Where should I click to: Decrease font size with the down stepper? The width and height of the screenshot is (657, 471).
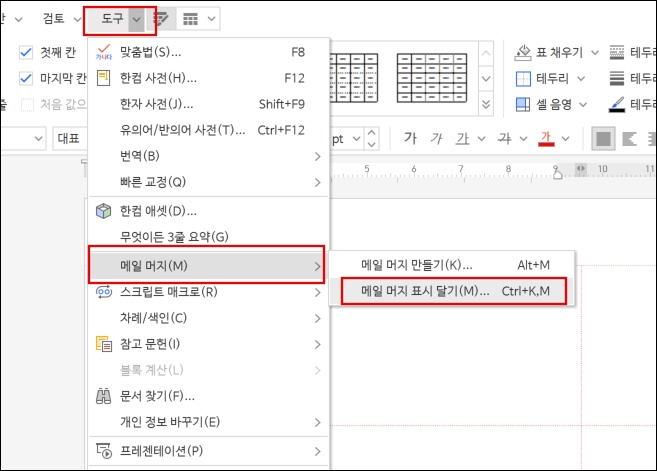(371, 145)
